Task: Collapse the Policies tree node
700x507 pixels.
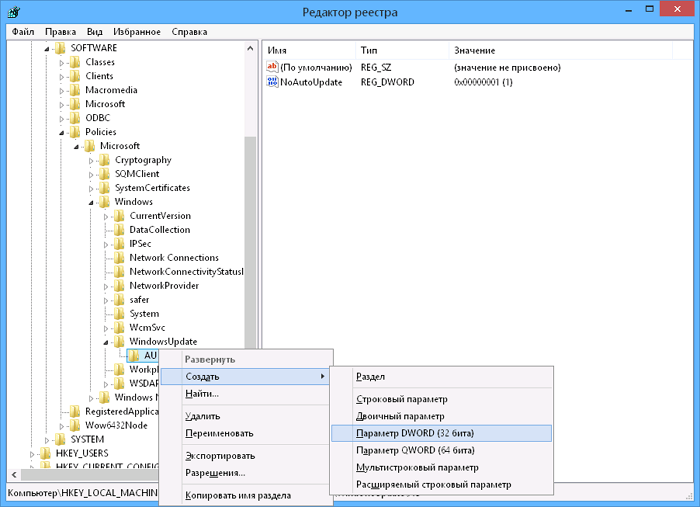Action: [x=61, y=132]
